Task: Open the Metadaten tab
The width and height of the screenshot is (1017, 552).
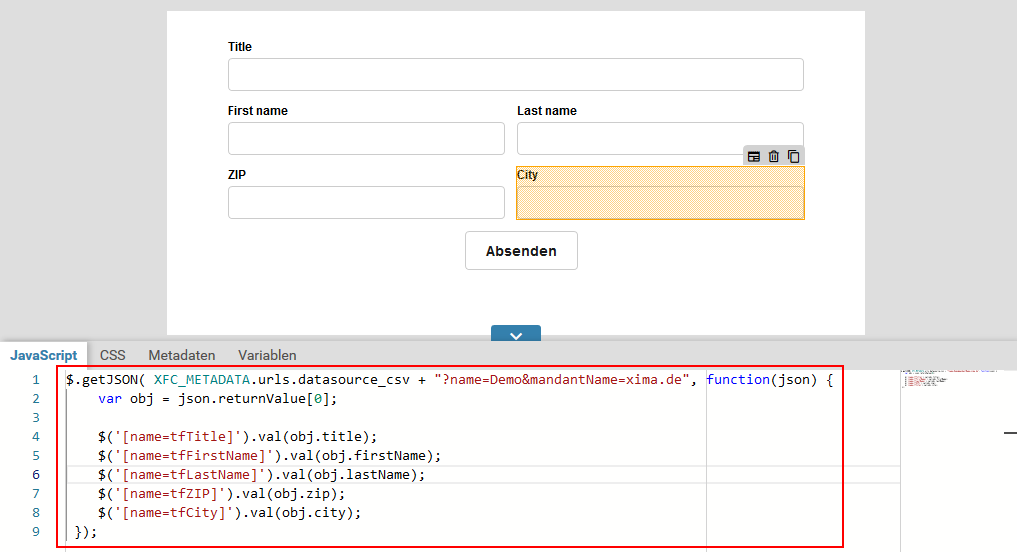Action: click(181, 355)
